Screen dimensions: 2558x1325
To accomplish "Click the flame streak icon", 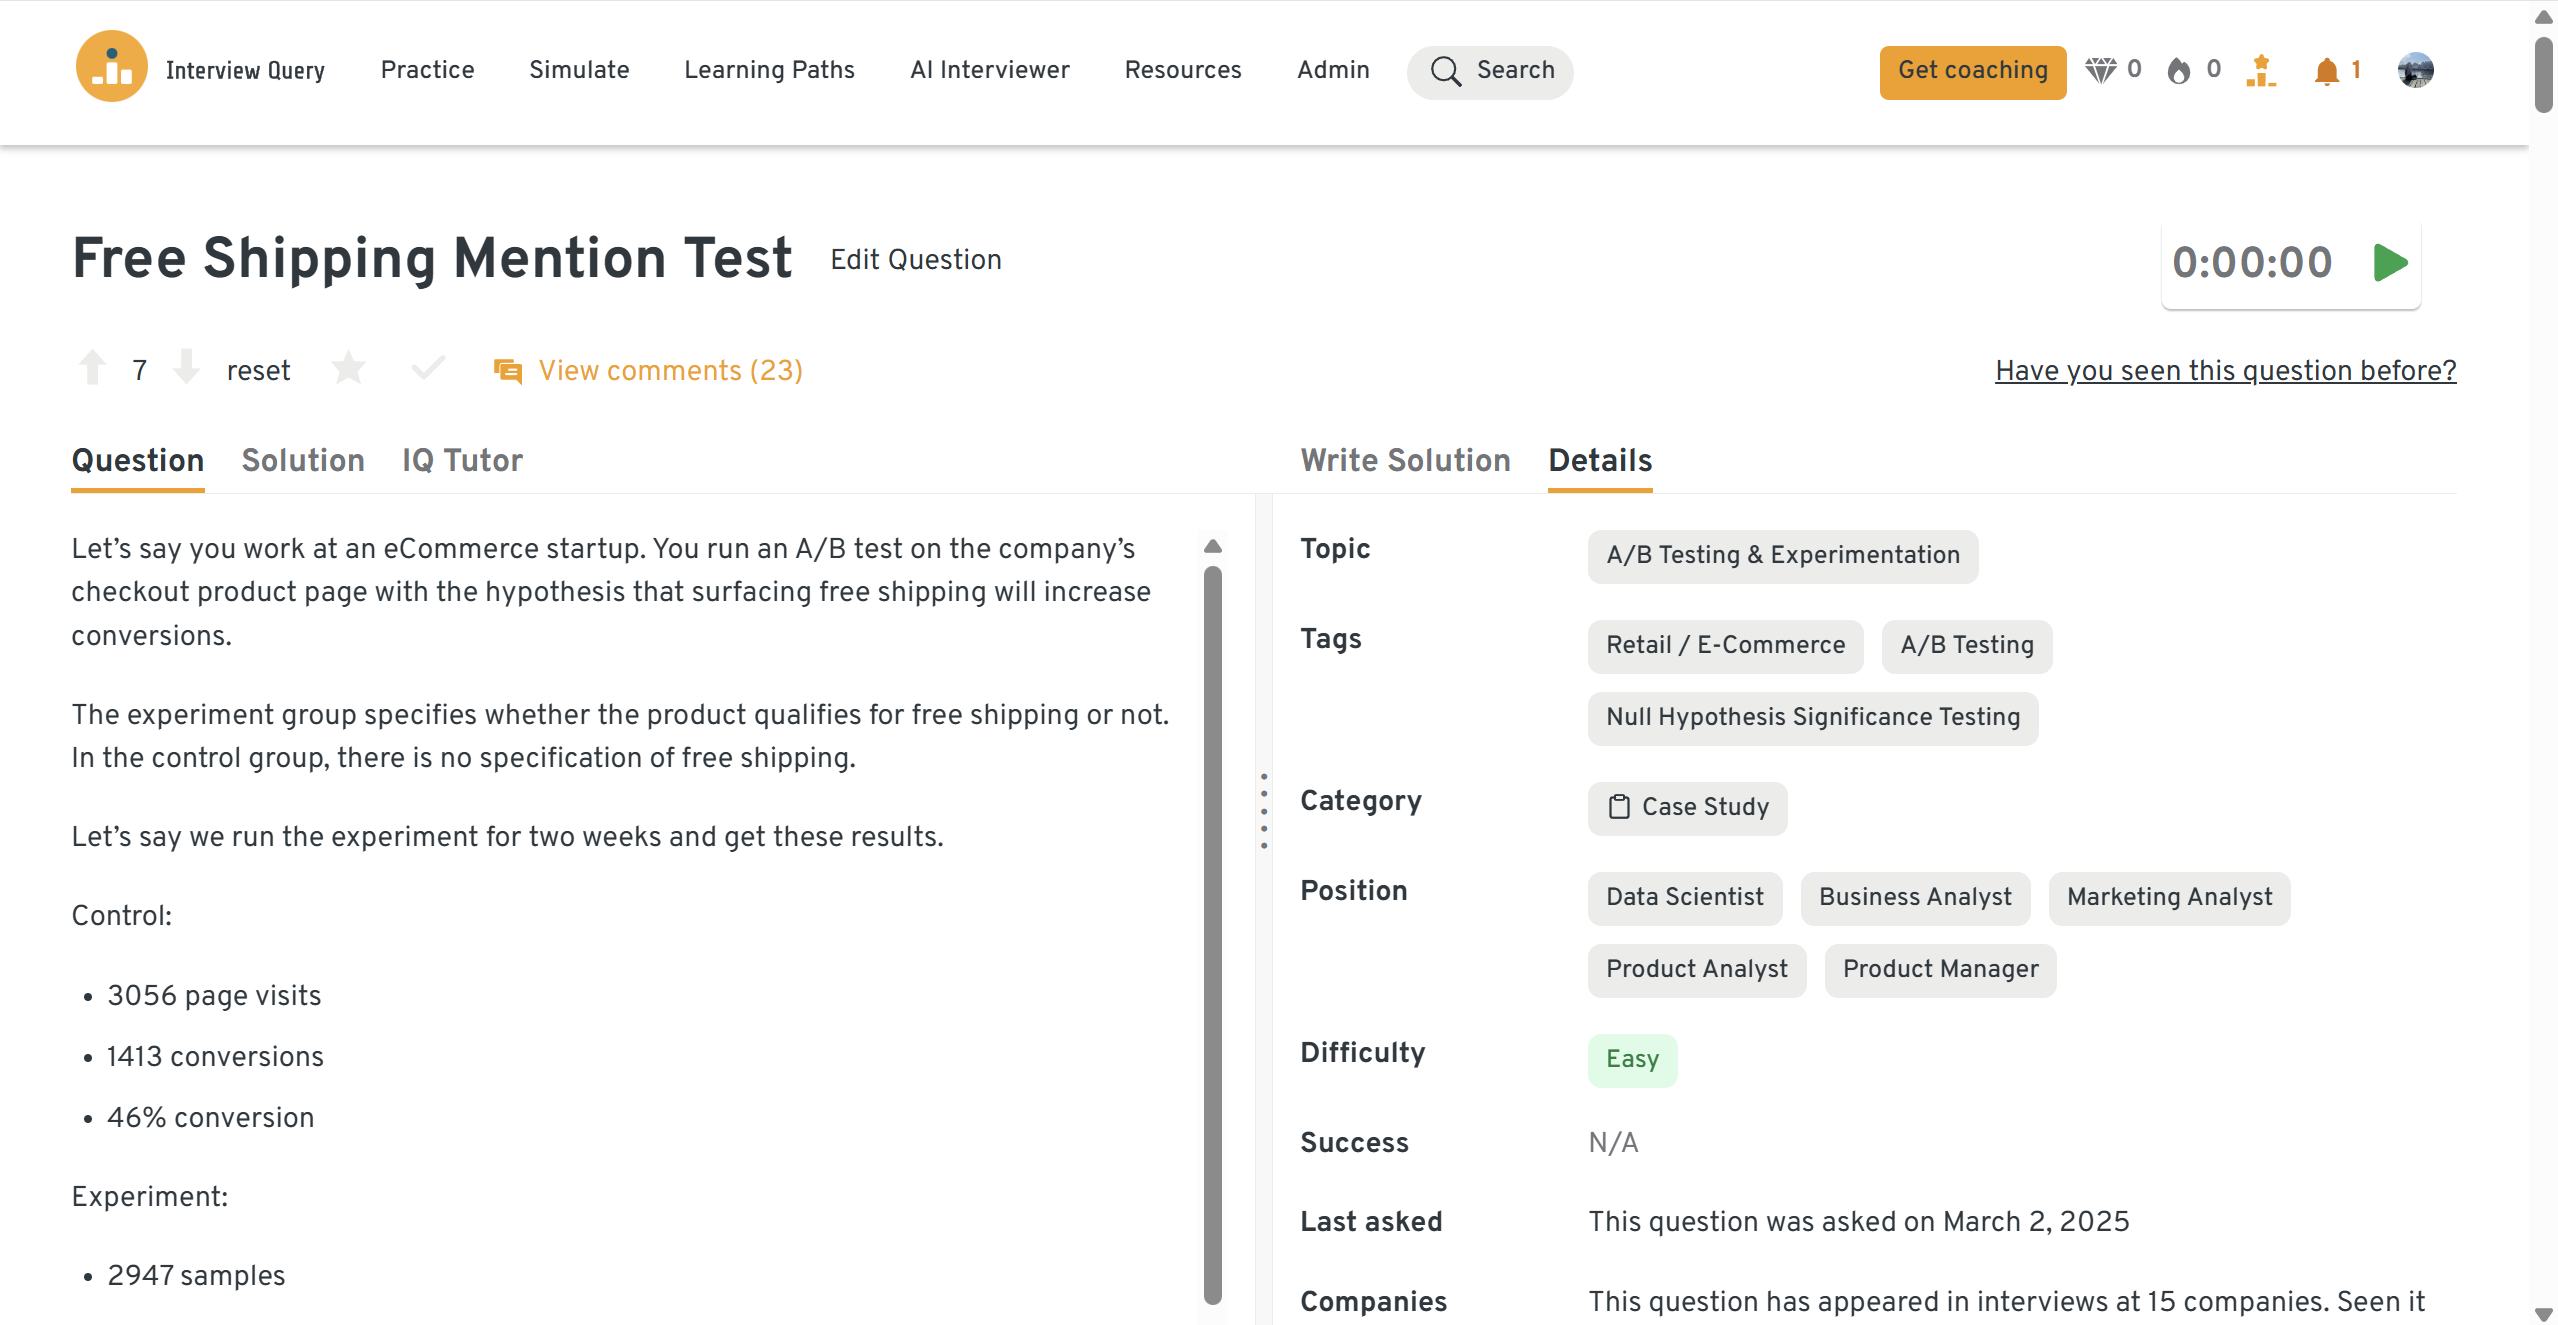I will tap(2178, 70).
